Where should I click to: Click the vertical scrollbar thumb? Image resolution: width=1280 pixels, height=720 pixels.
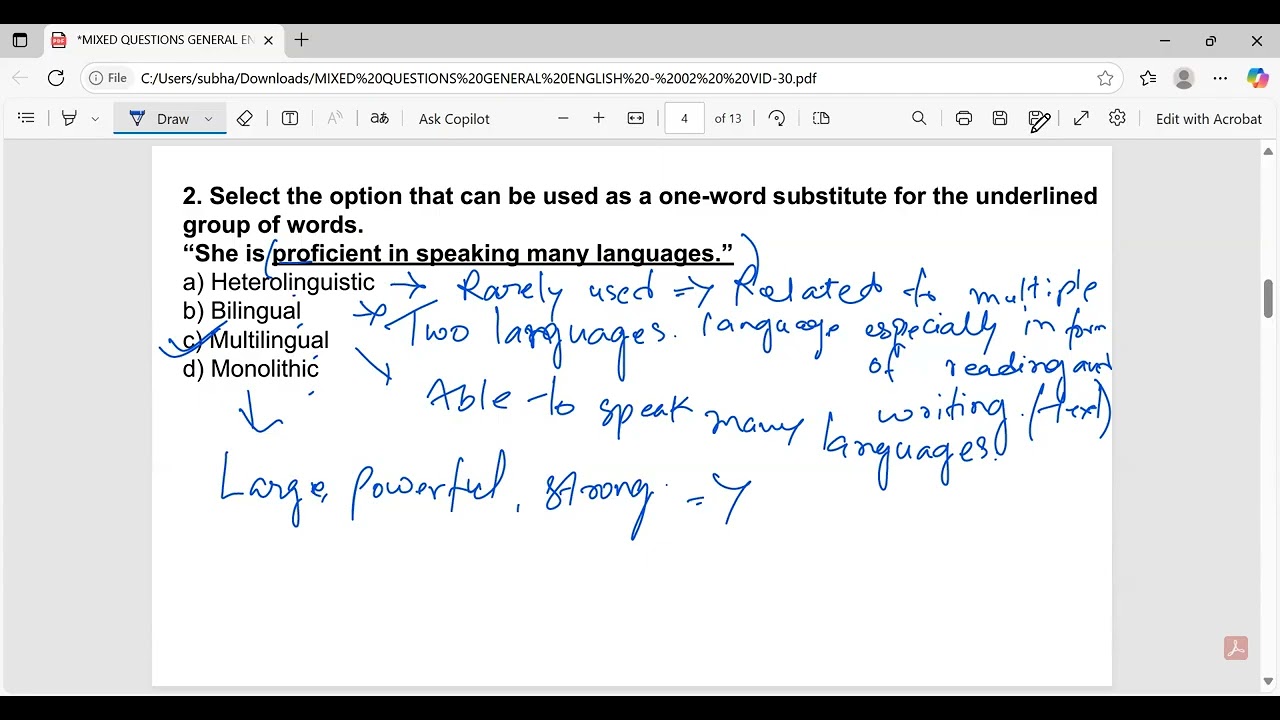pos(1268,298)
